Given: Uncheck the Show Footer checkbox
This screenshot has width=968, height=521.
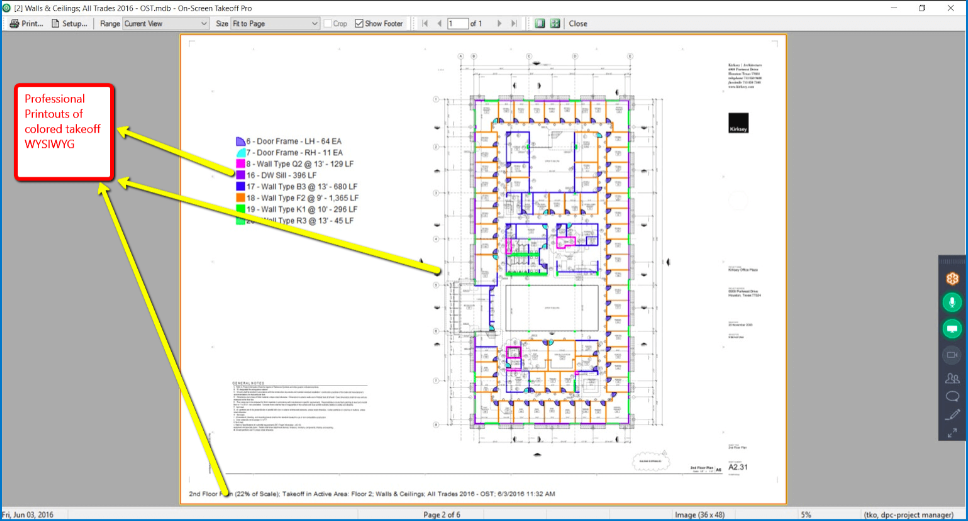Looking at the screenshot, I should [x=359, y=23].
